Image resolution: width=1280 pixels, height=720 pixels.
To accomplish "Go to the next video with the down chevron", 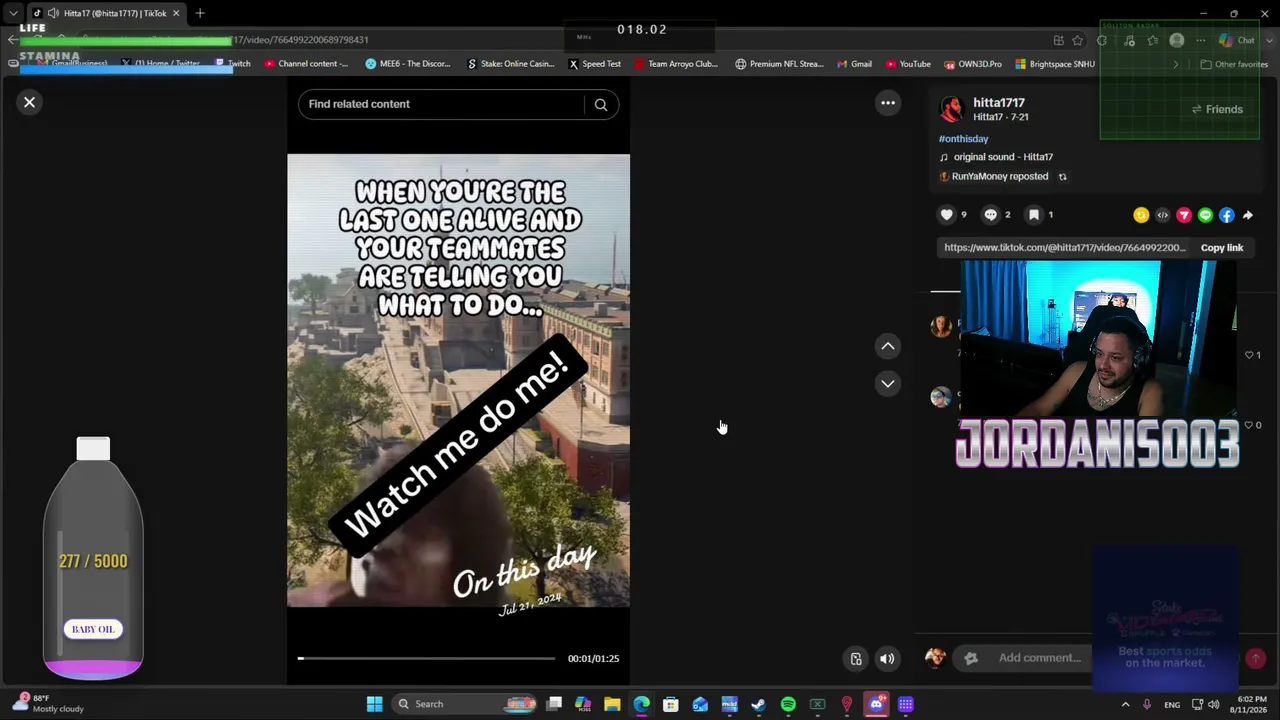I will coord(888,384).
